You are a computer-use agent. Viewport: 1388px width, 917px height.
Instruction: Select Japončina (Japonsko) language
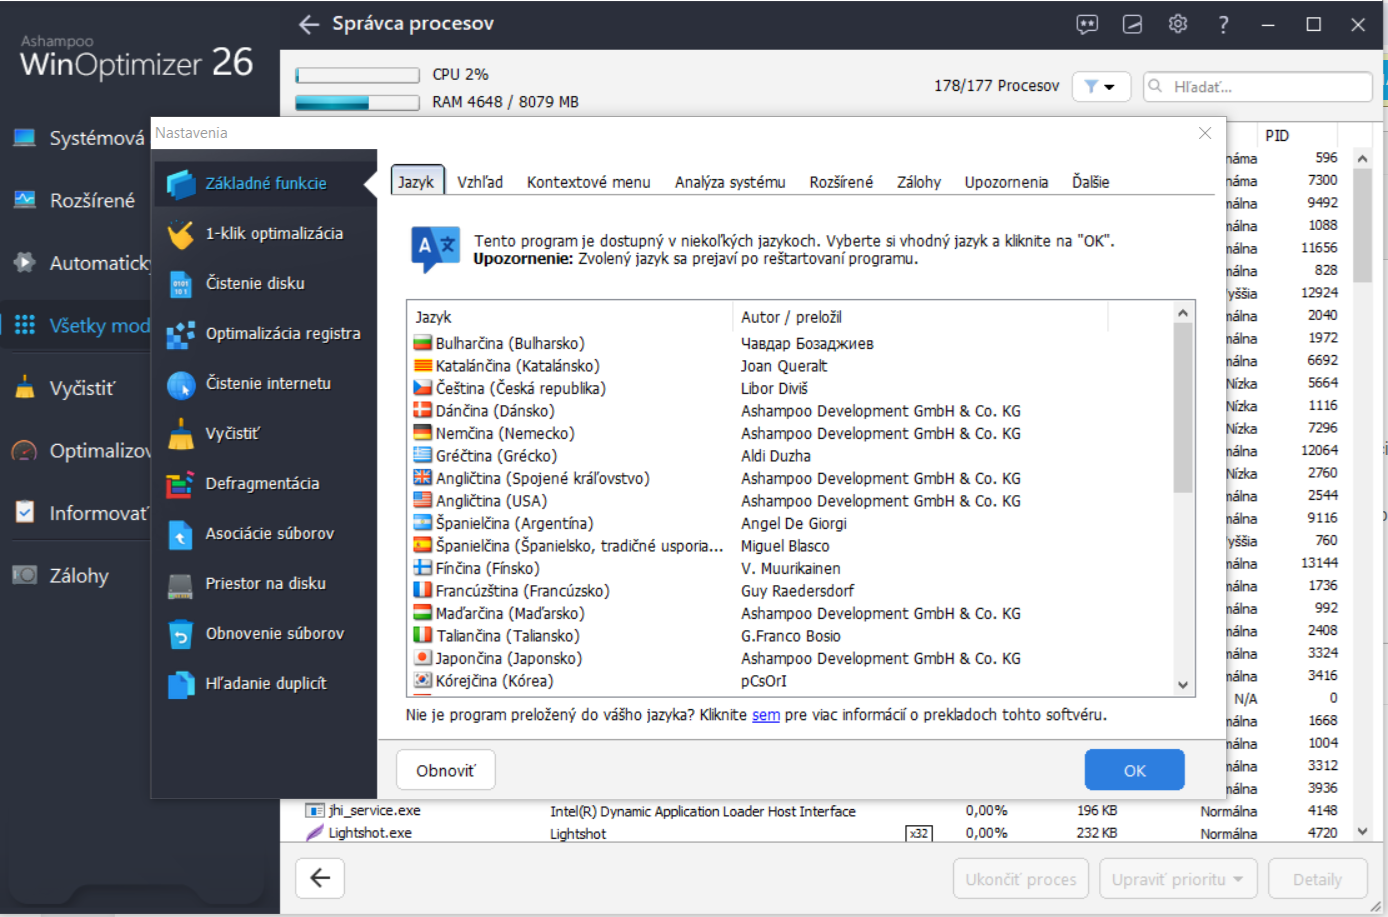click(x=790, y=658)
